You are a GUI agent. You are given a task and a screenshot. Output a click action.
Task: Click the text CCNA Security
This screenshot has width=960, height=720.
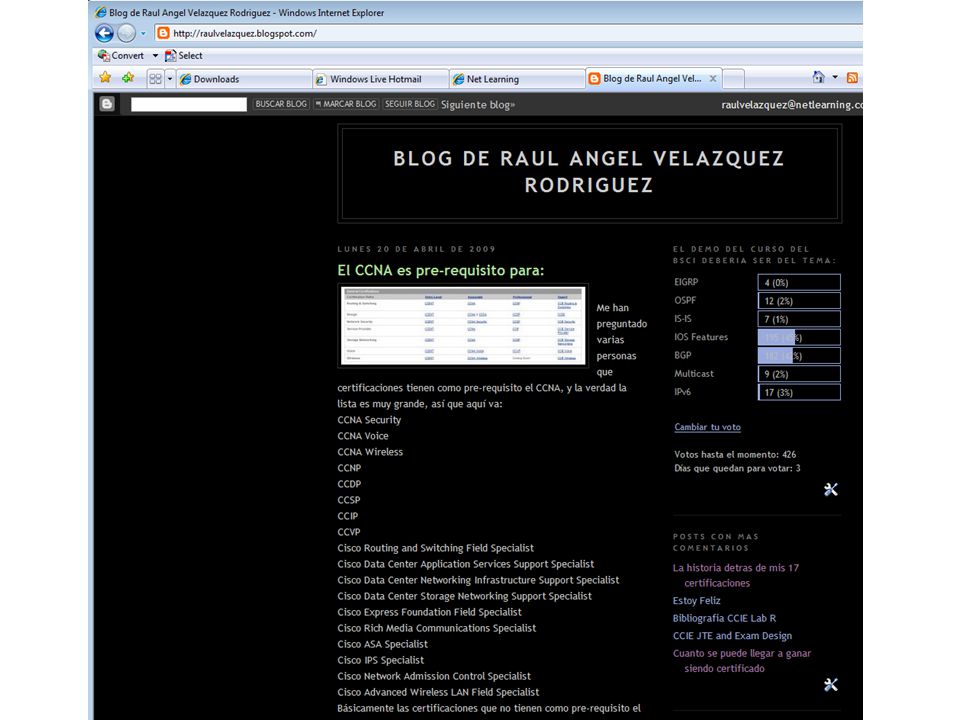click(369, 420)
